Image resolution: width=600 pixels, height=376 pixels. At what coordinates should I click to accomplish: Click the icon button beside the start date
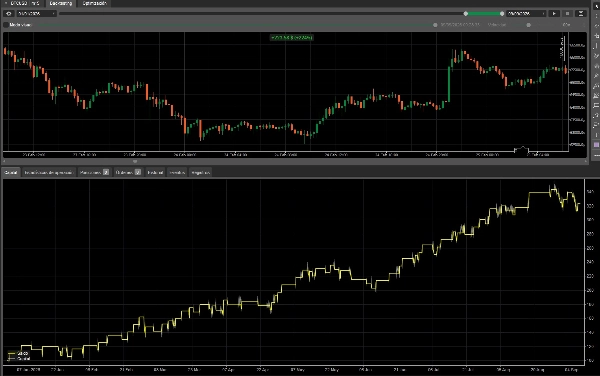9,13
